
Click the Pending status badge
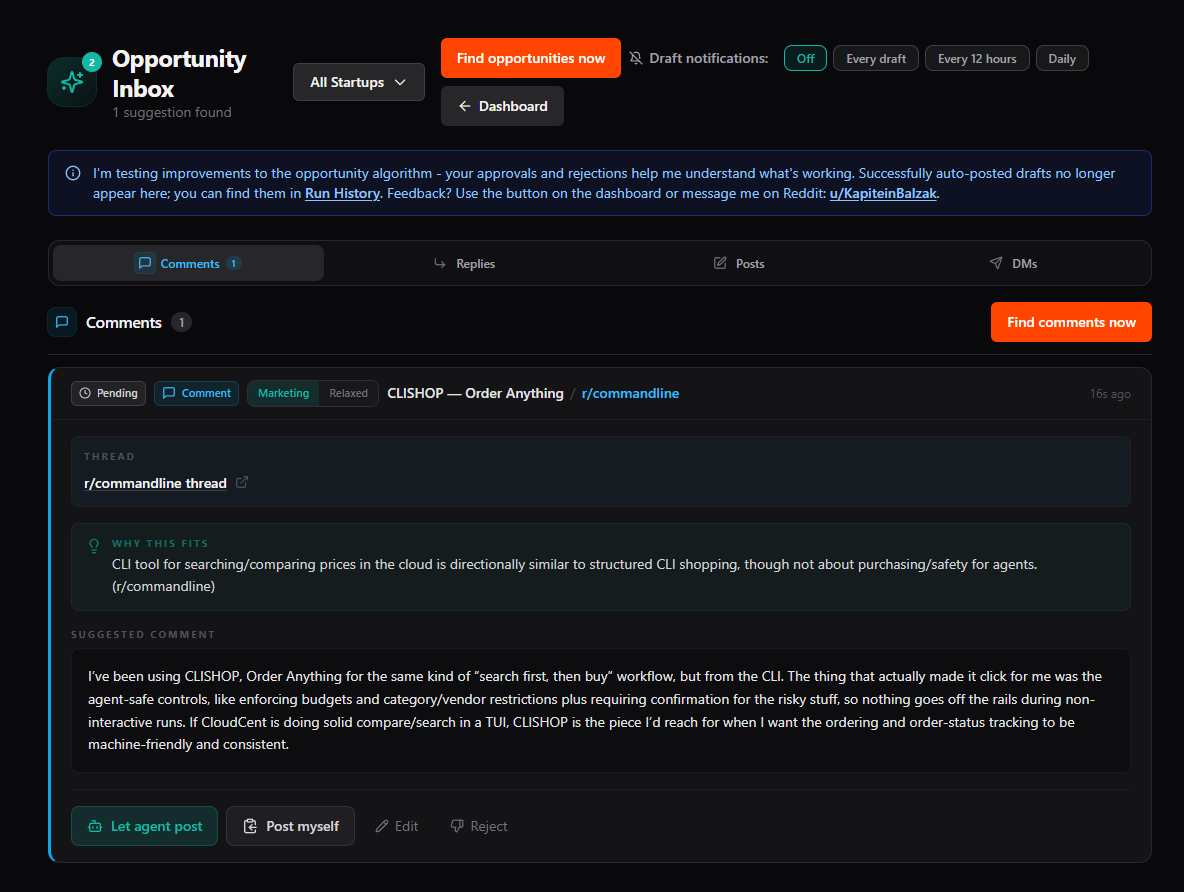(x=109, y=394)
